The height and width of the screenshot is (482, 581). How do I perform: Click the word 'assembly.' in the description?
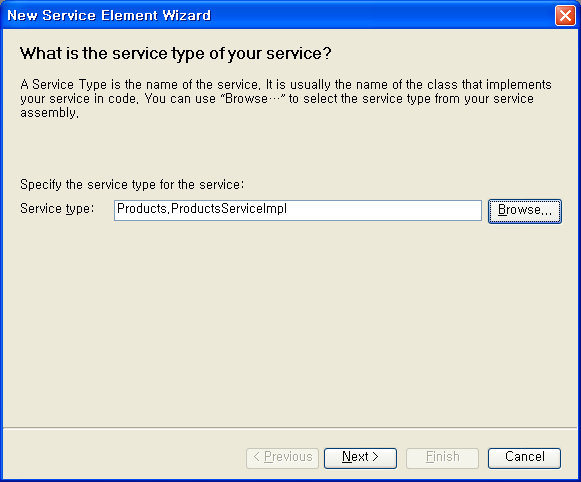click(x=50, y=113)
